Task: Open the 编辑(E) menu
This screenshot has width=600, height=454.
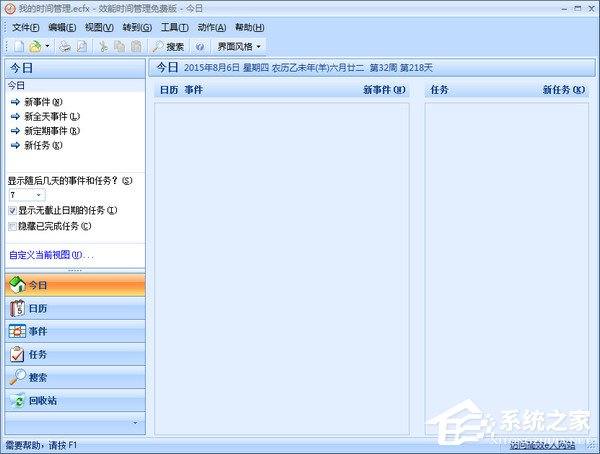Action: click(x=62, y=27)
